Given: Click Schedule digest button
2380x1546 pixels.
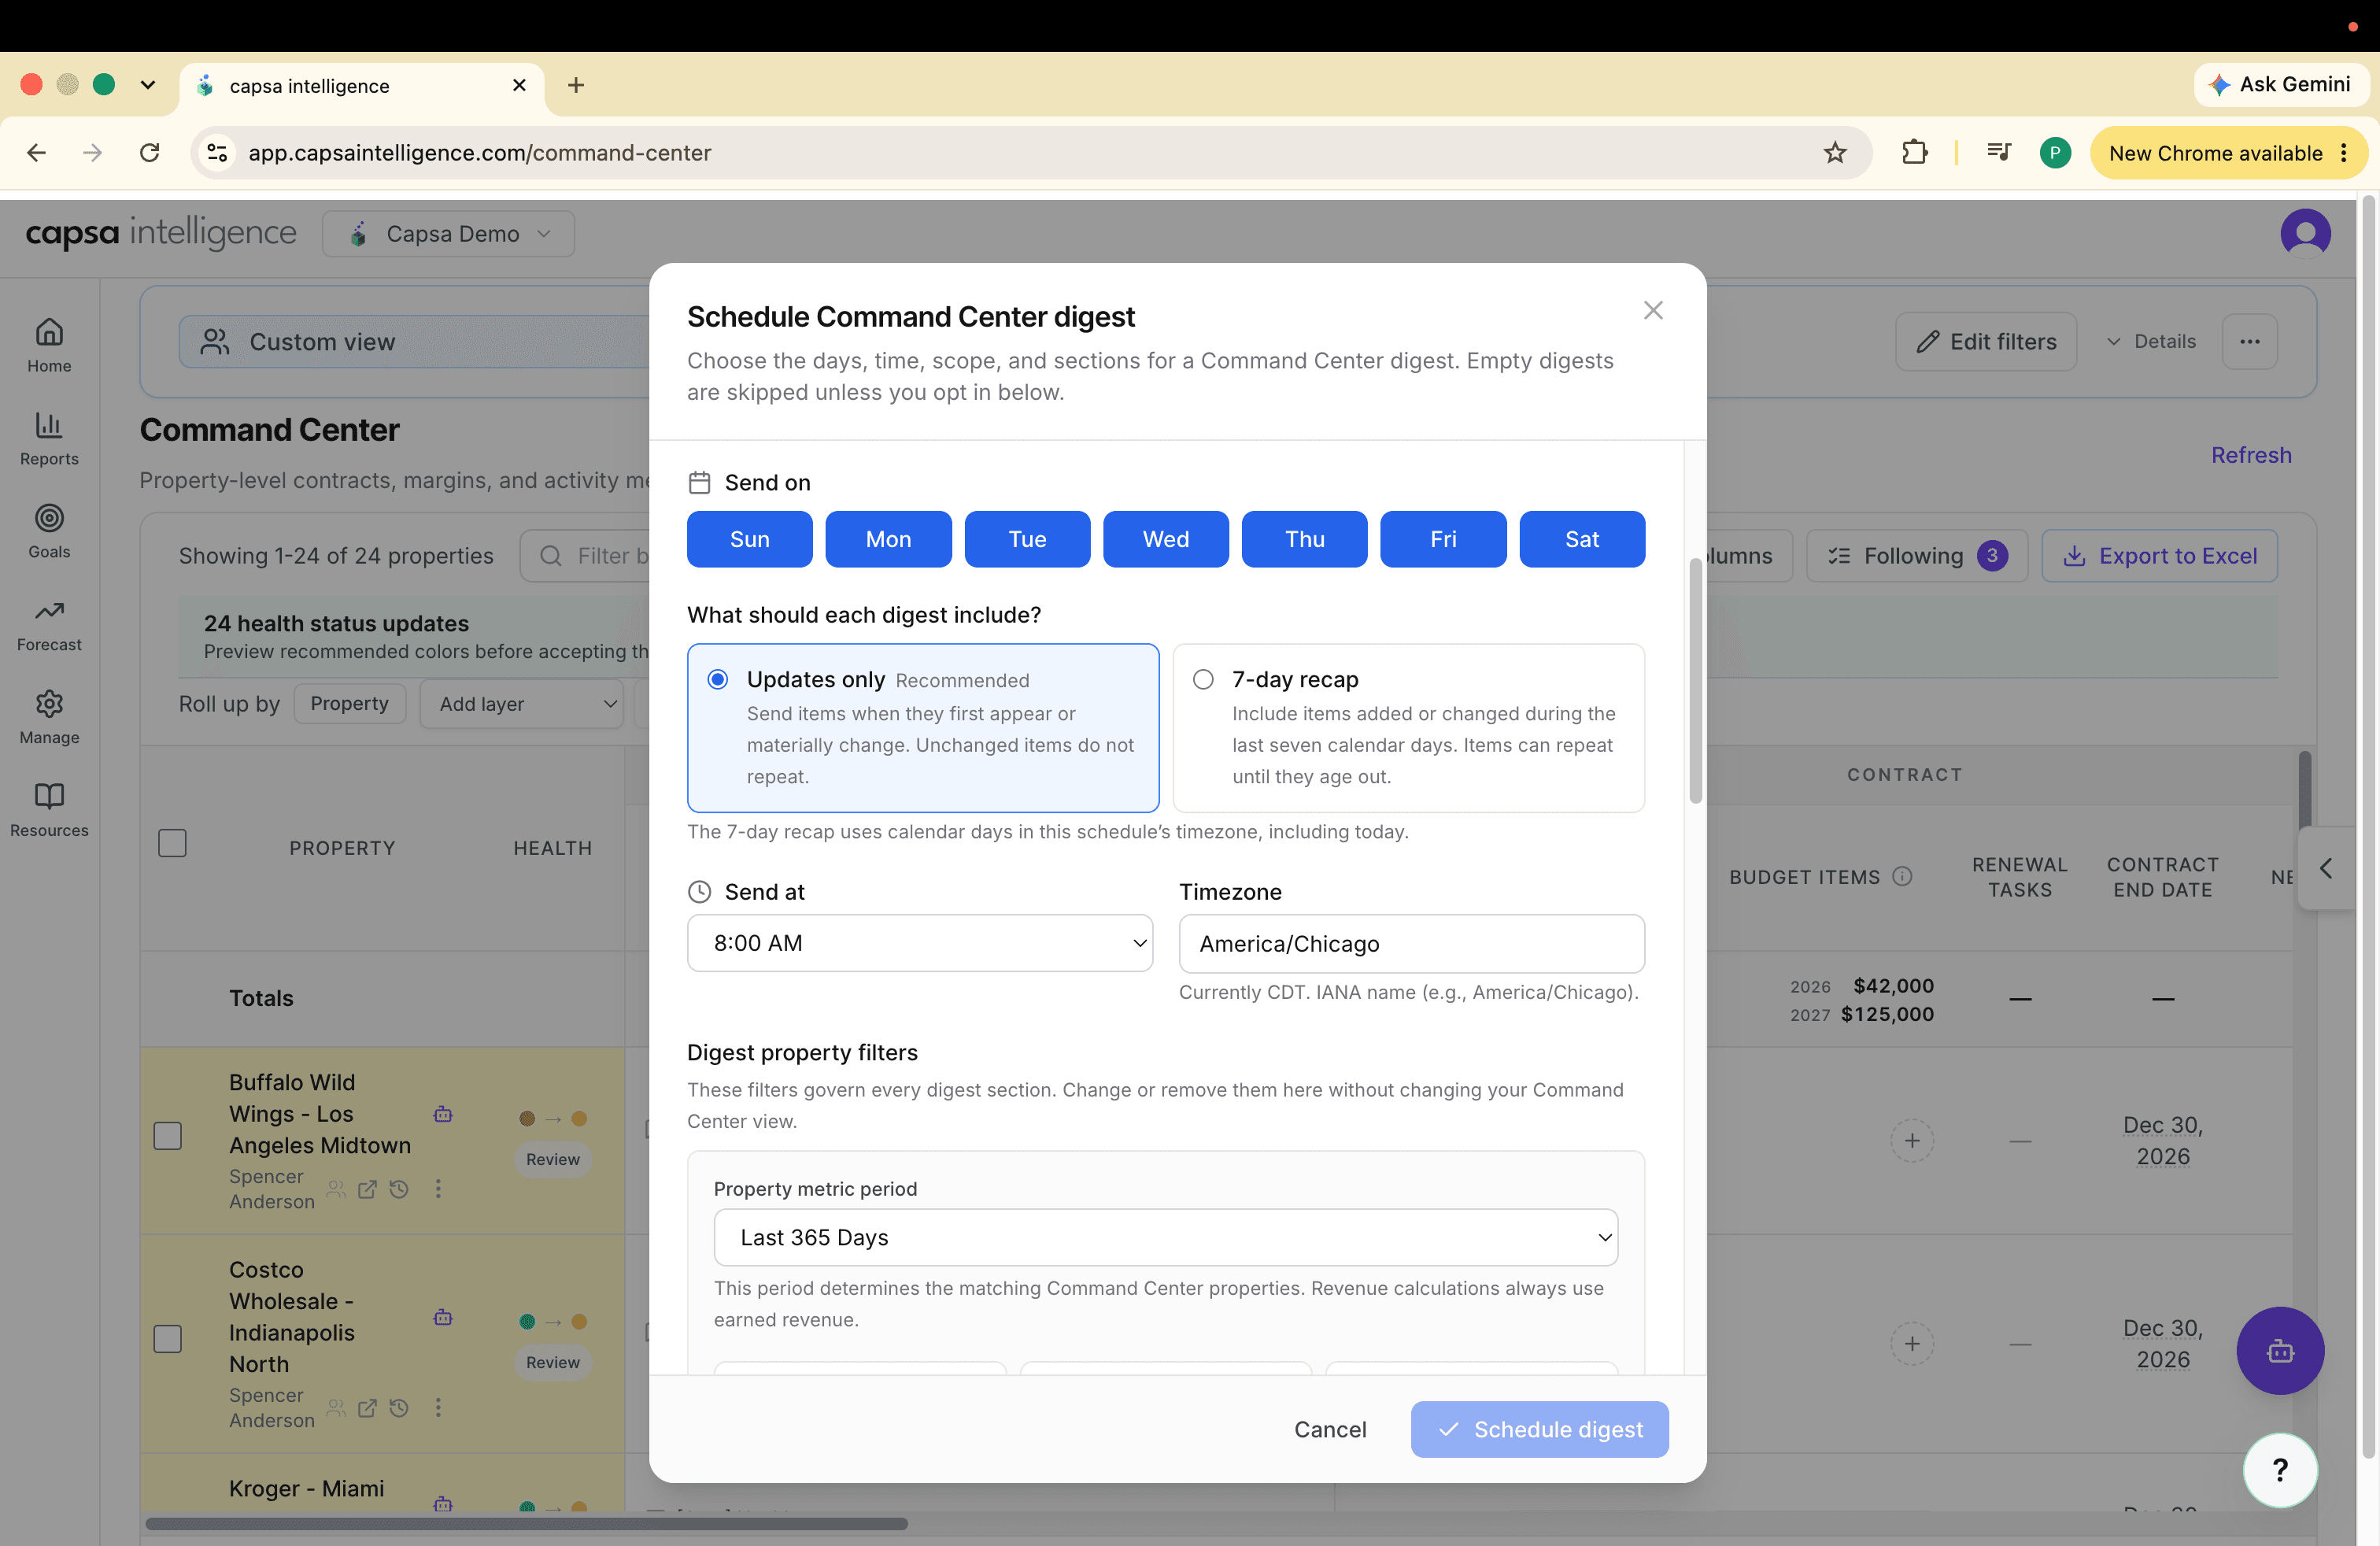Looking at the screenshot, I should (x=1539, y=1429).
